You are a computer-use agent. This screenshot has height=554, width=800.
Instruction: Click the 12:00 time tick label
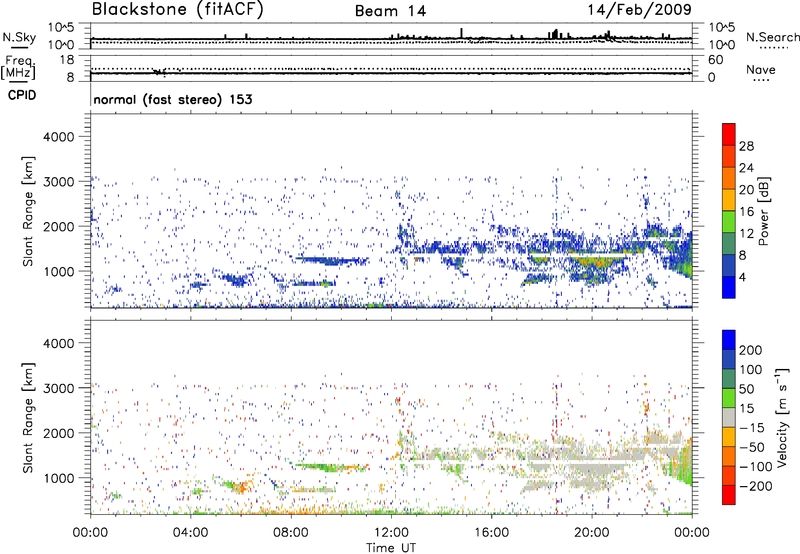(391, 533)
